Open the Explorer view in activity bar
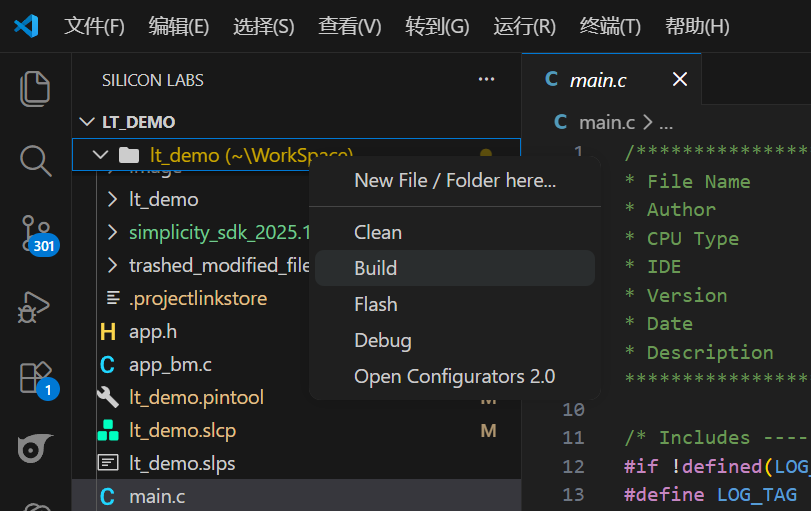 click(x=35, y=88)
